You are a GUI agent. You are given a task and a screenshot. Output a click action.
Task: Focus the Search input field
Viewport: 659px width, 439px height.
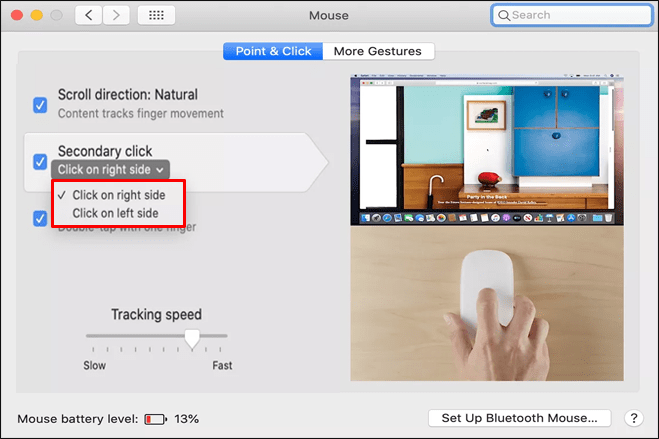[572, 16]
